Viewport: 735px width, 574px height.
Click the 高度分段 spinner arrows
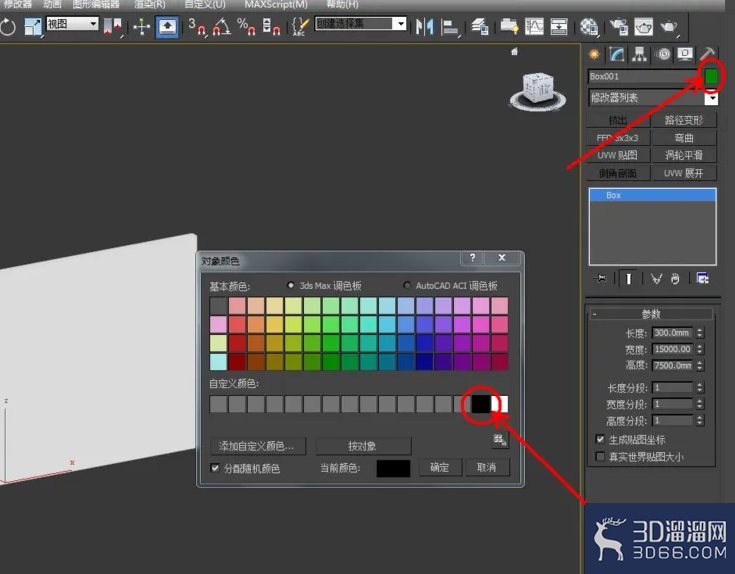700,420
